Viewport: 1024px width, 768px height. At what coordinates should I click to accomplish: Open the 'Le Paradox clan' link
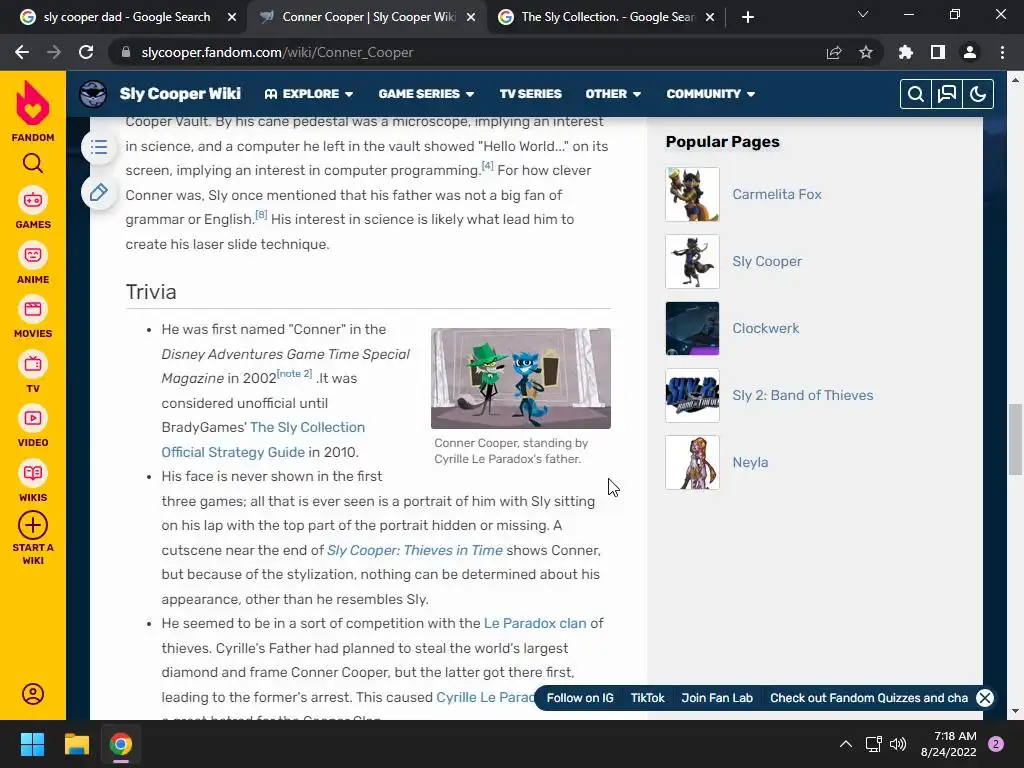click(x=535, y=623)
